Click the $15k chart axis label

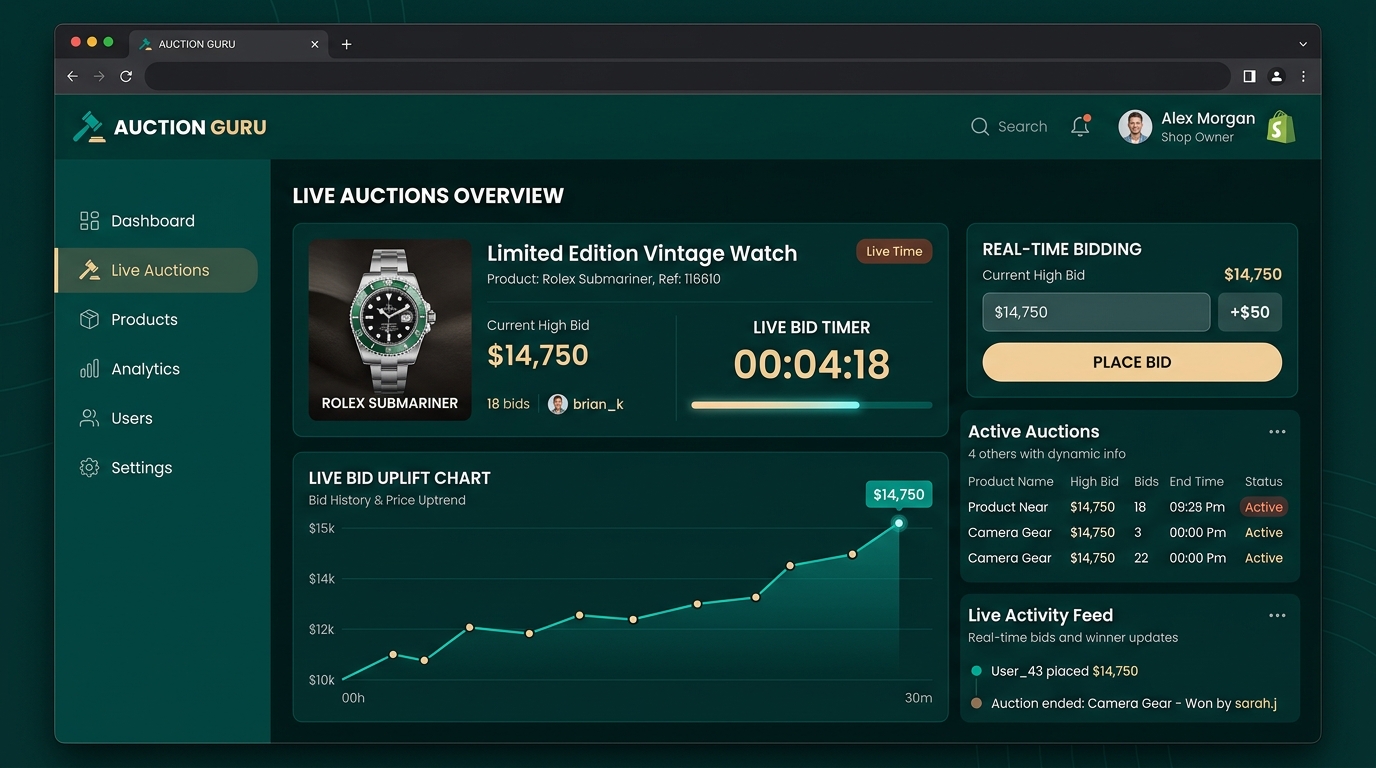pyautogui.click(x=322, y=528)
